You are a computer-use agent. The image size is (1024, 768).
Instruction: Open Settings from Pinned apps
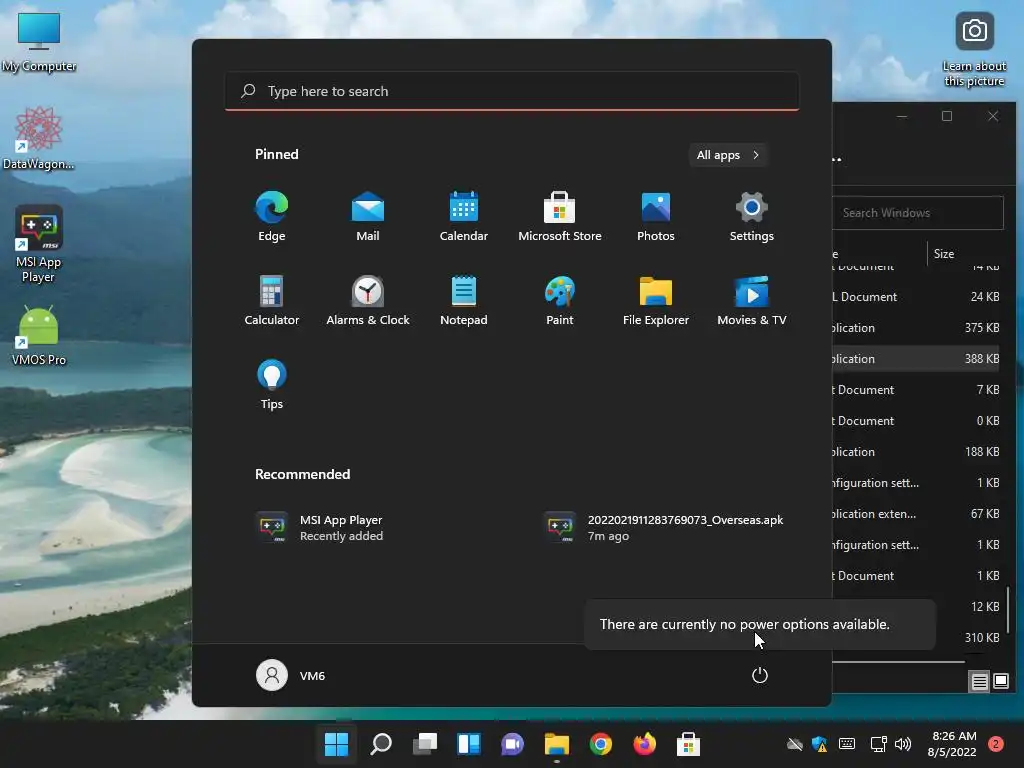[752, 216]
